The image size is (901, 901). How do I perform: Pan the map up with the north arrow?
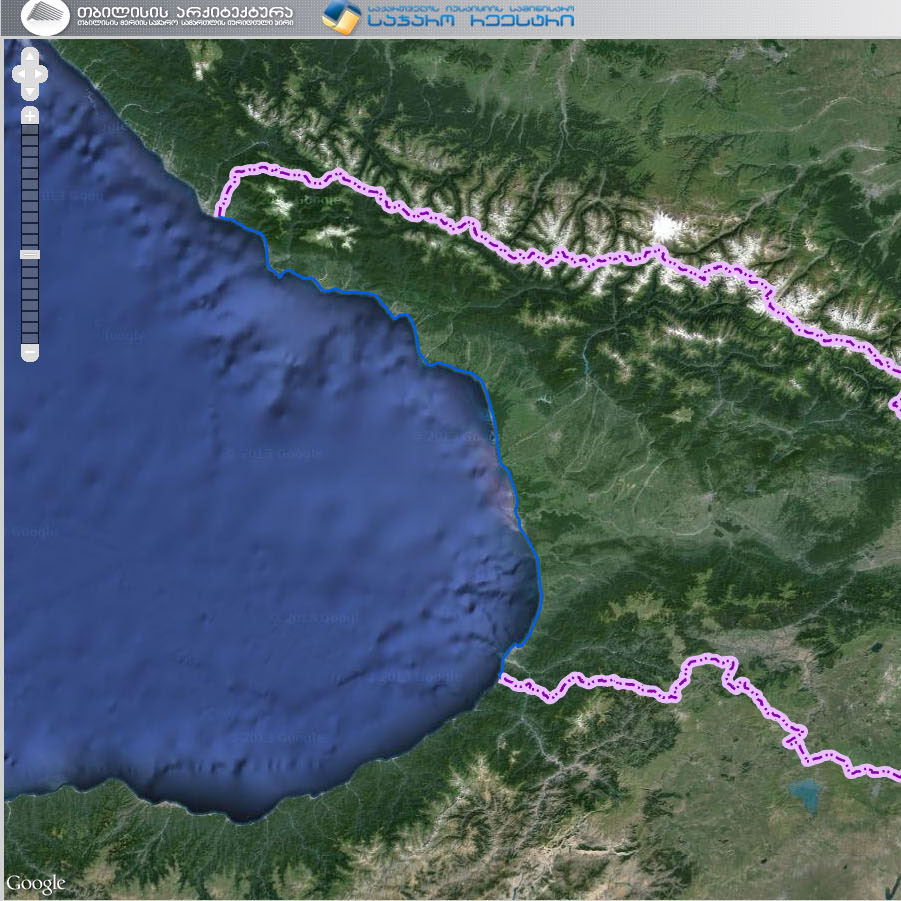click(x=30, y=56)
